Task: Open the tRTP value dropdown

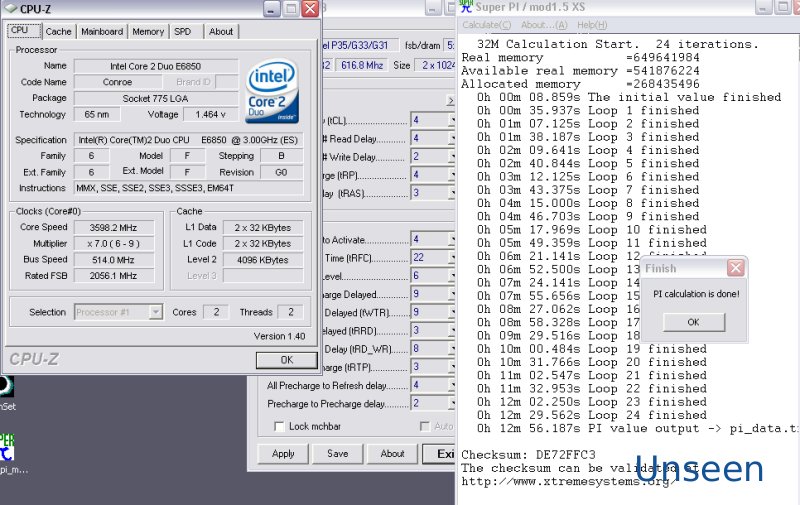Action: pyautogui.click(x=452, y=367)
